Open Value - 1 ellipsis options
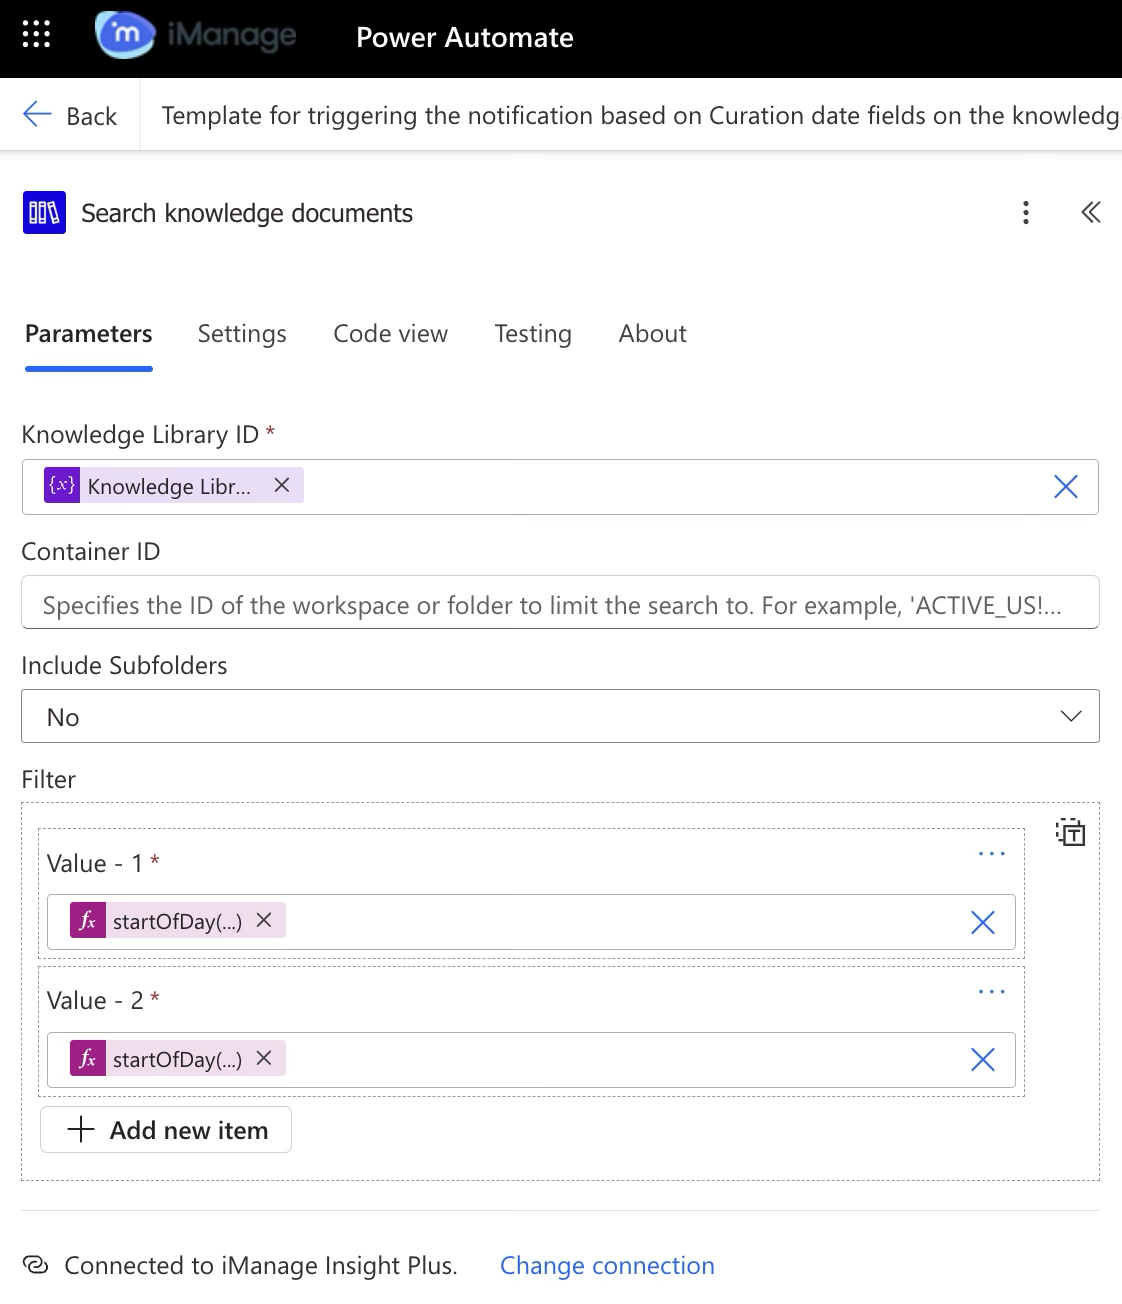The image size is (1122, 1304). point(992,854)
